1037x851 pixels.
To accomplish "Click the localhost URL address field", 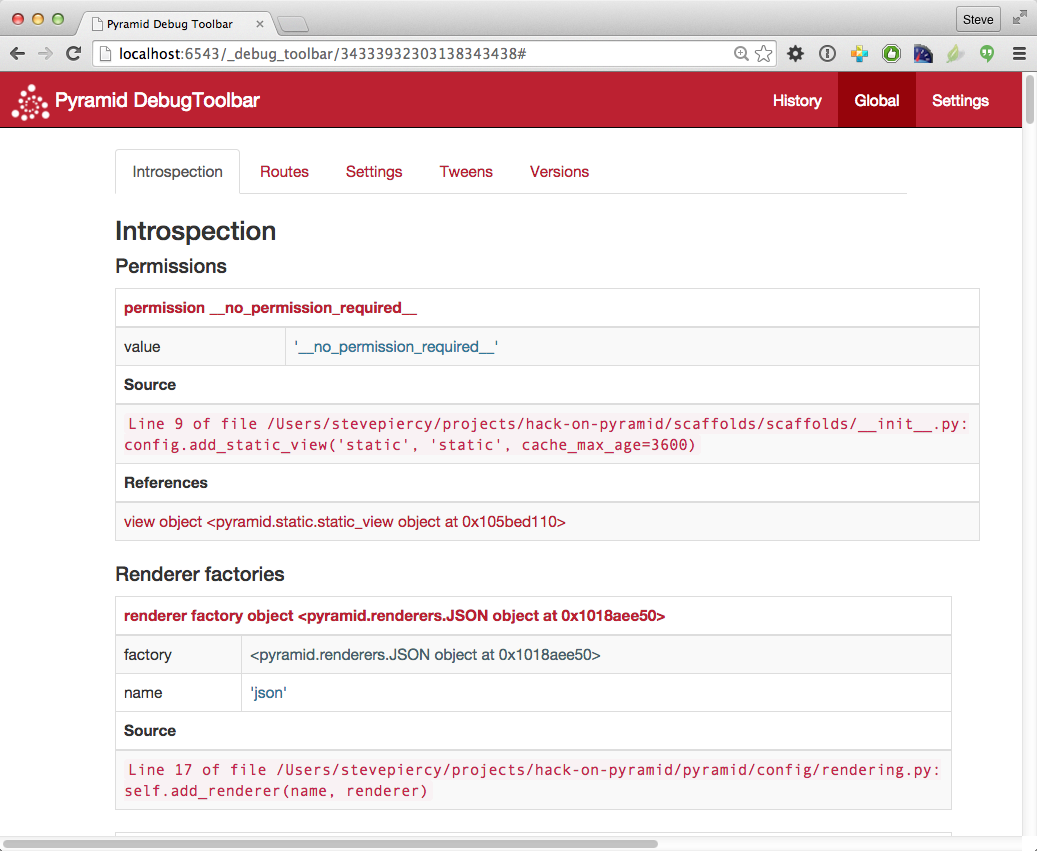I will click(x=400, y=54).
